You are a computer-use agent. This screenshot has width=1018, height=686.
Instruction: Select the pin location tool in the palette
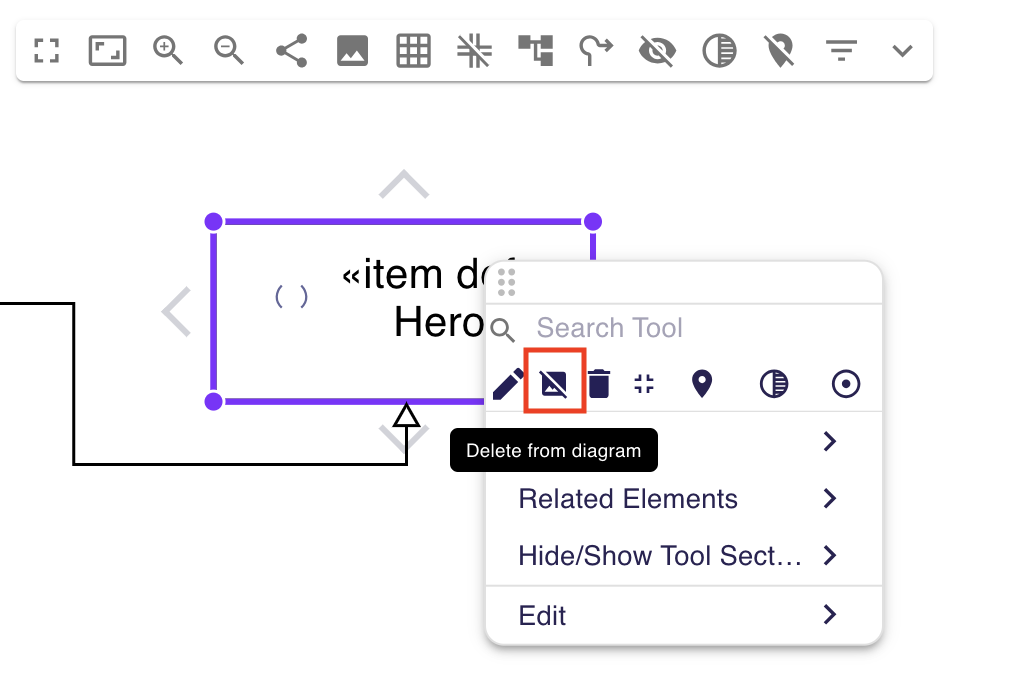[701, 383]
